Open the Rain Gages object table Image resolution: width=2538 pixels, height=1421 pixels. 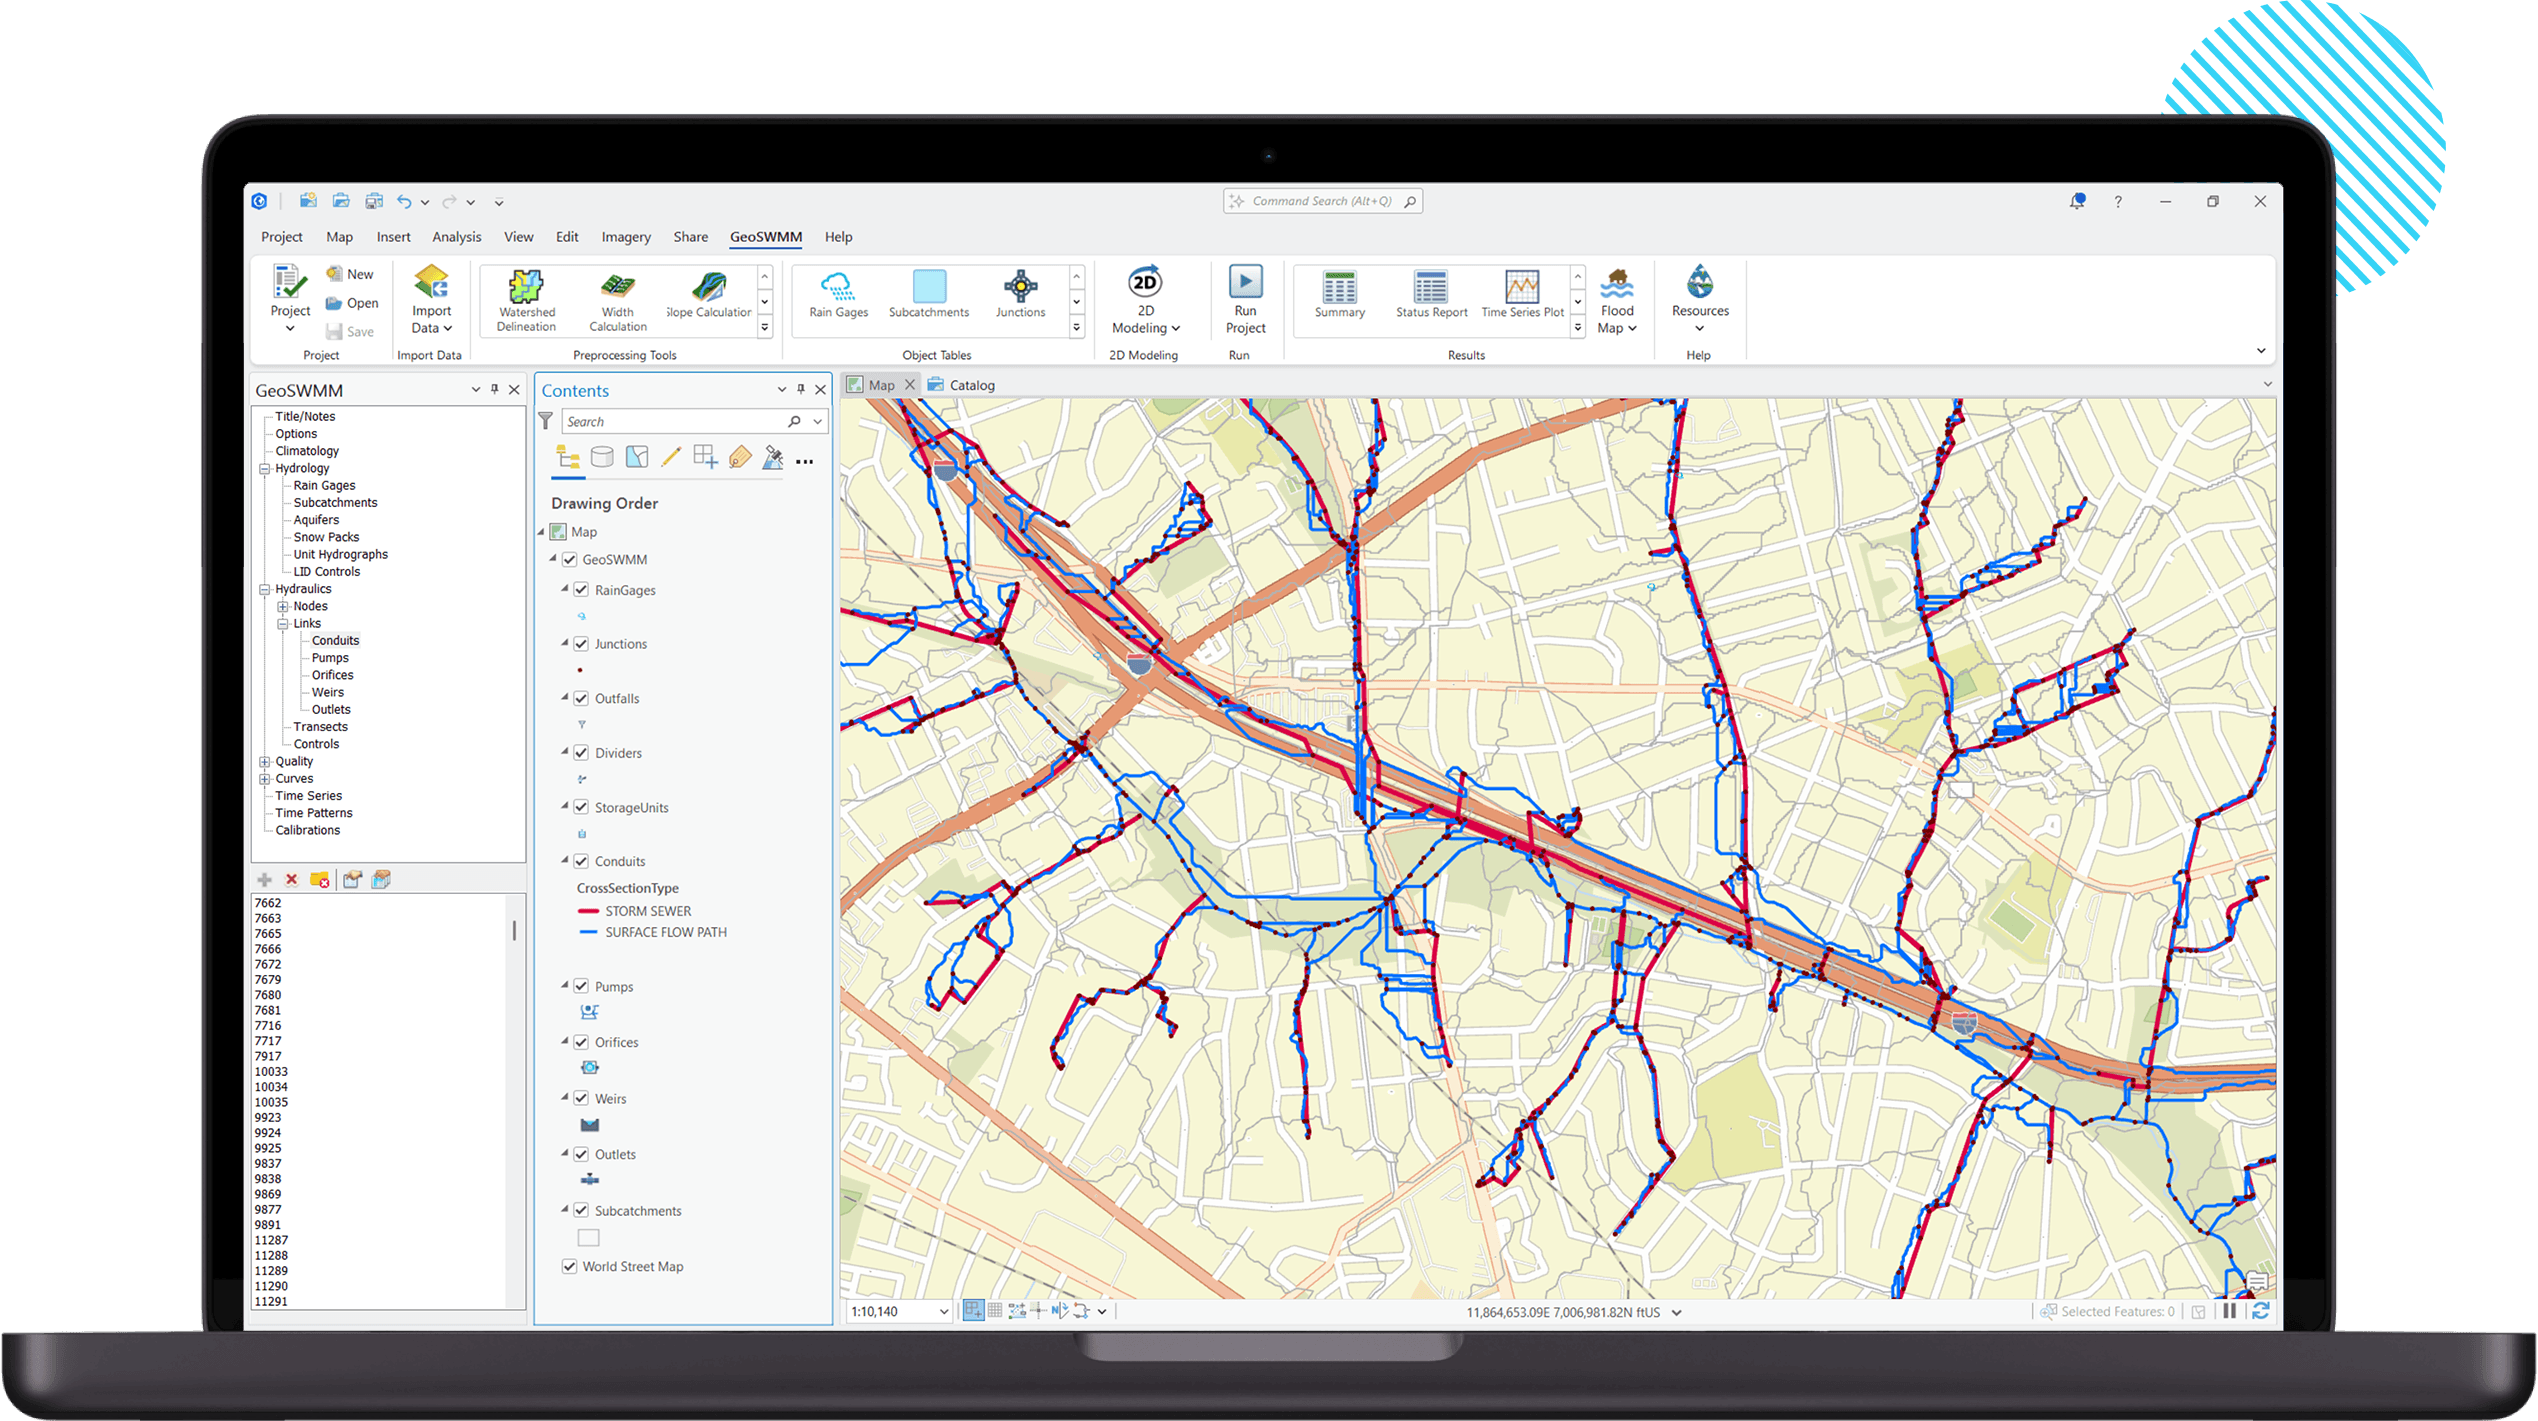(836, 297)
